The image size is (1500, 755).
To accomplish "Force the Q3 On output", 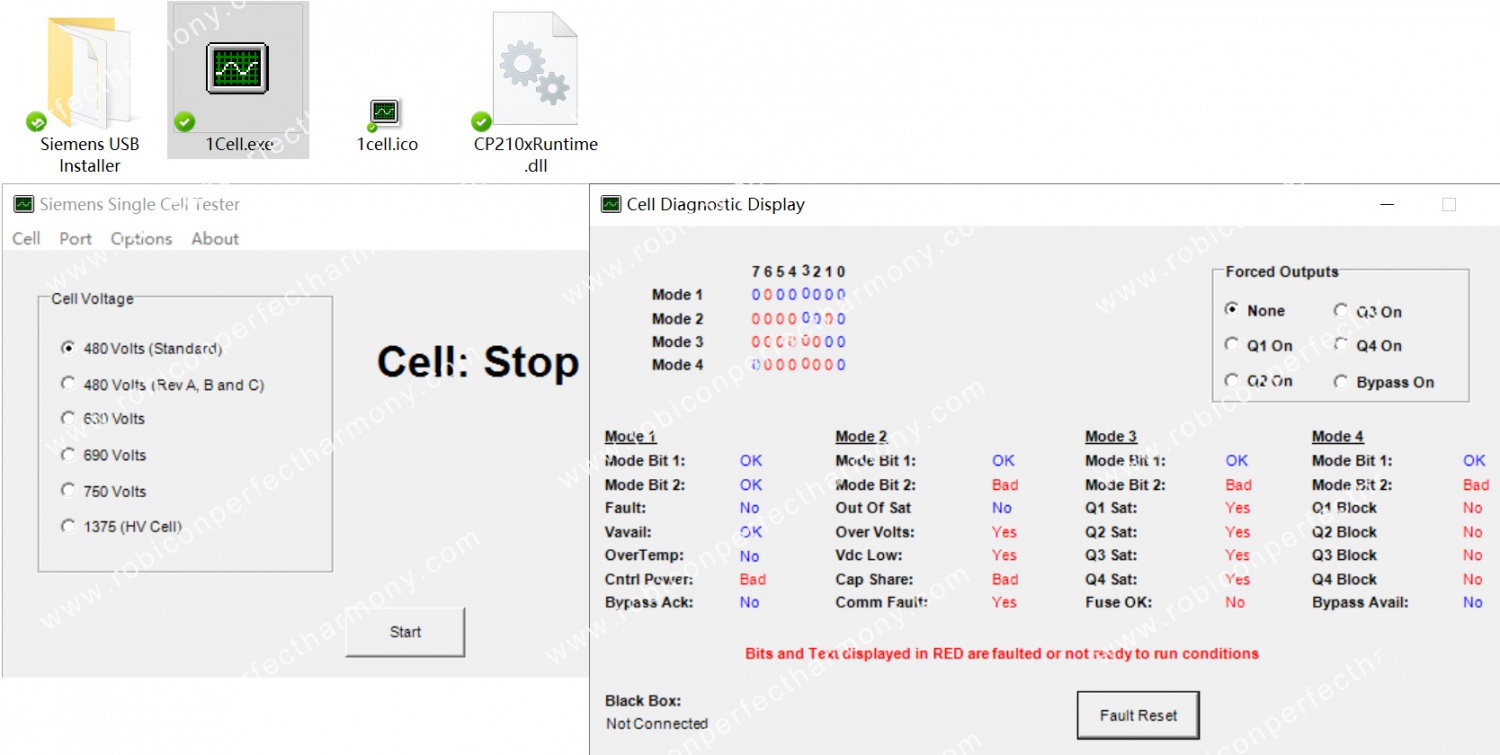I will [1368, 312].
